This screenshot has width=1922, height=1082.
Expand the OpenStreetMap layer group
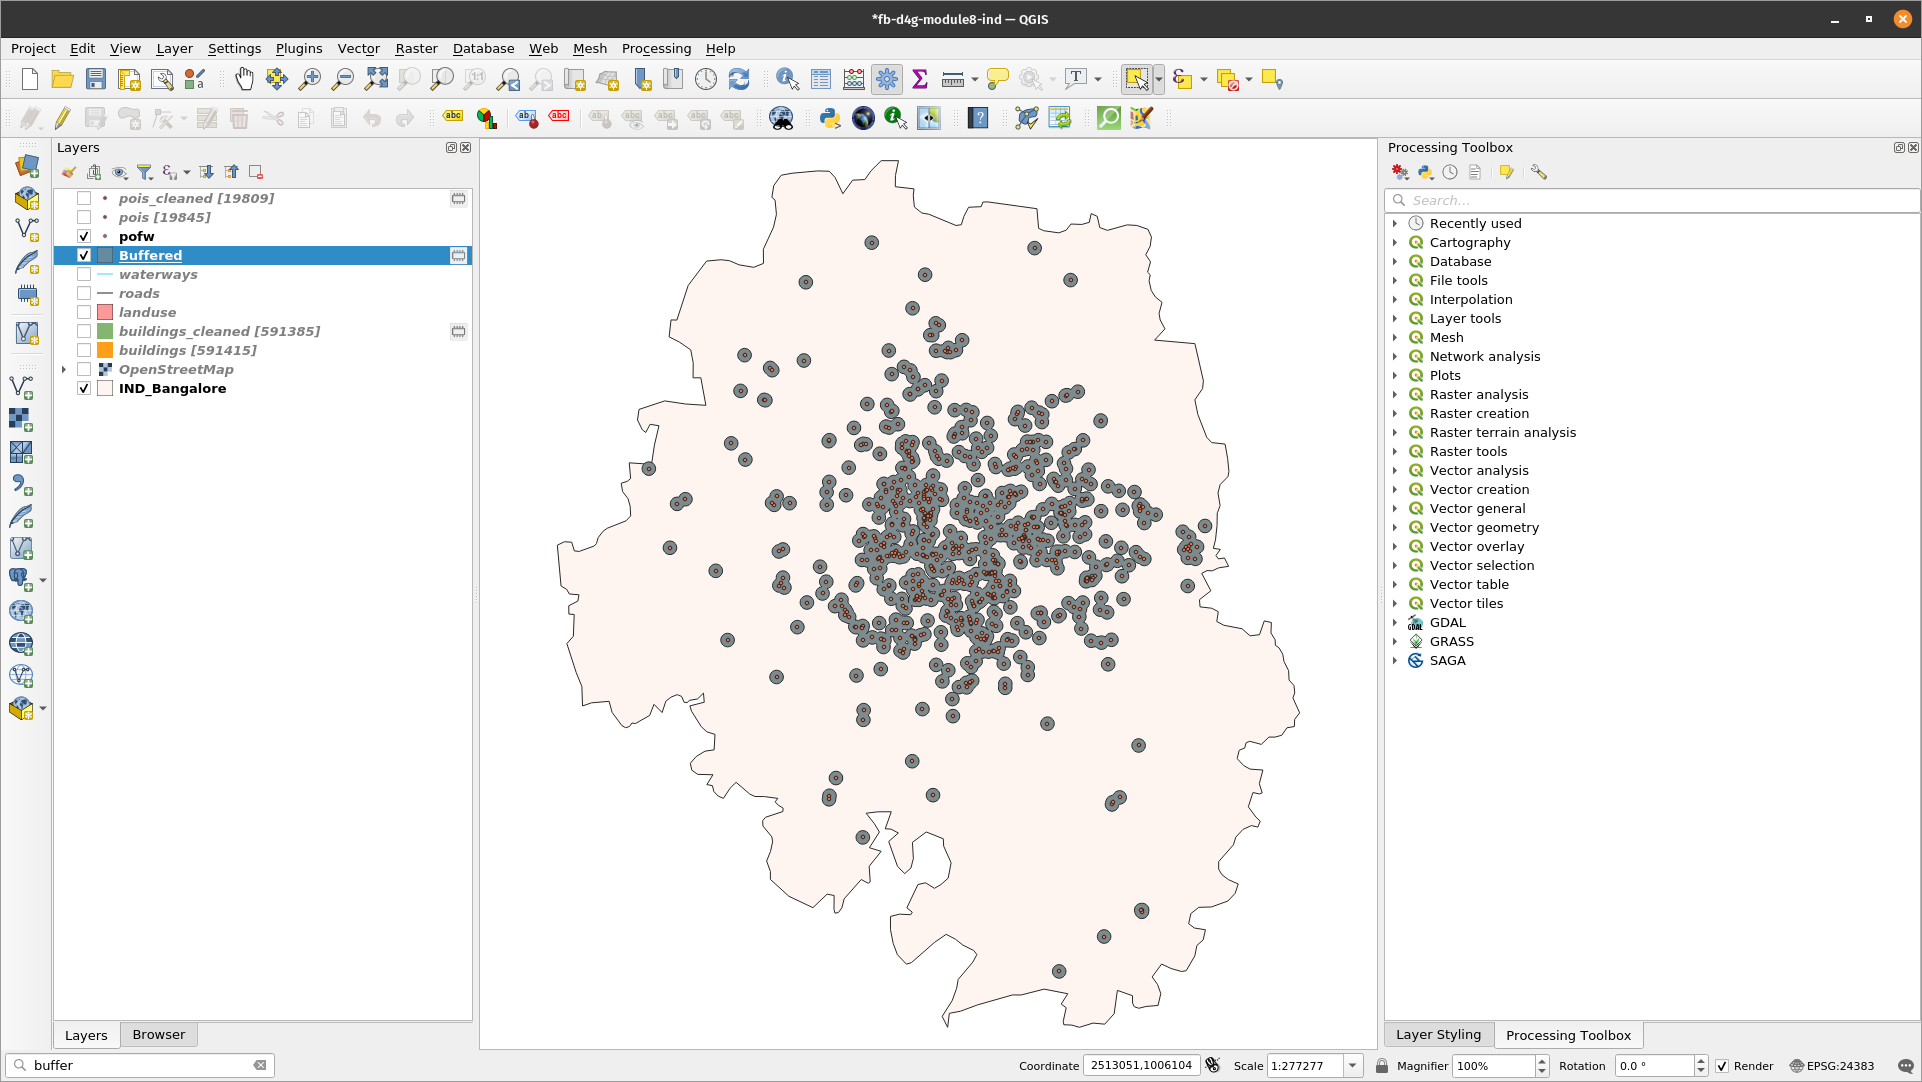[63, 369]
